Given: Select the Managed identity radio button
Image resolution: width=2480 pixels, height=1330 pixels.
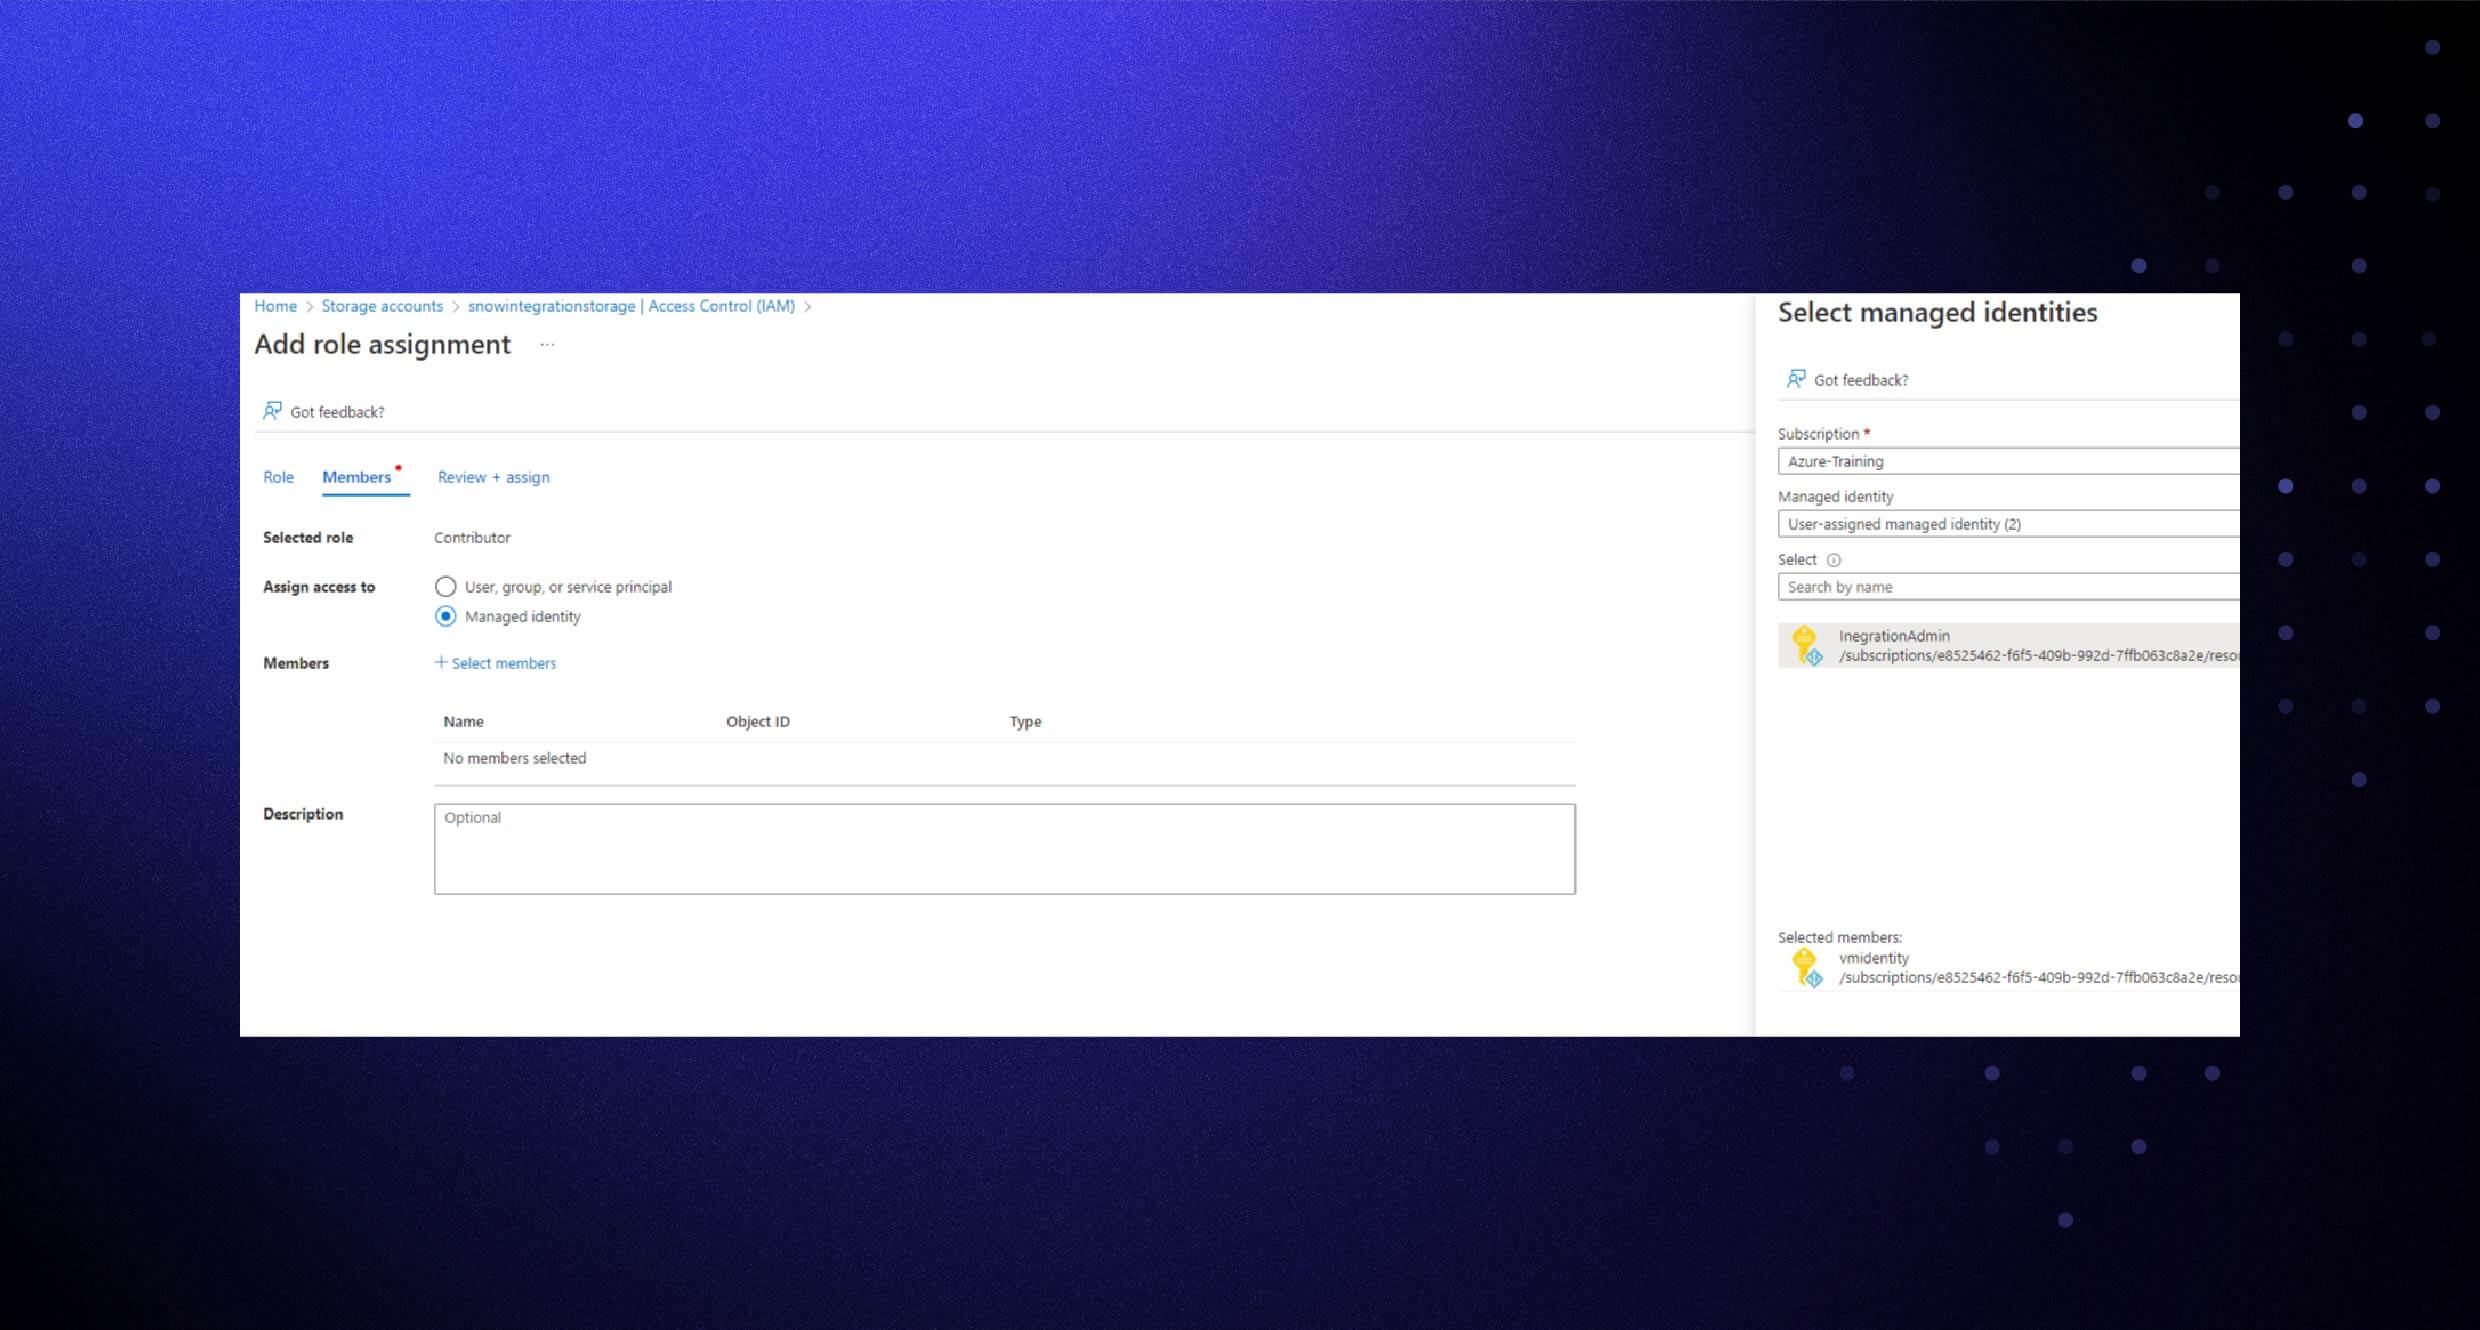Looking at the screenshot, I should (446, 616).
